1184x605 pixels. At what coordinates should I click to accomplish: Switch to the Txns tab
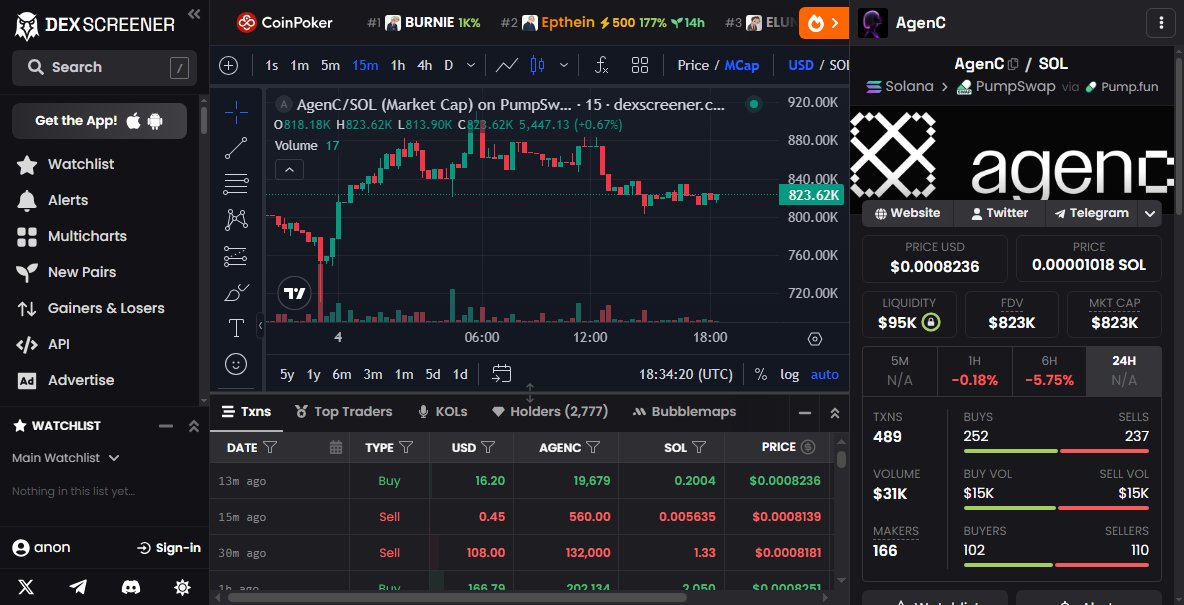(246, 412)
